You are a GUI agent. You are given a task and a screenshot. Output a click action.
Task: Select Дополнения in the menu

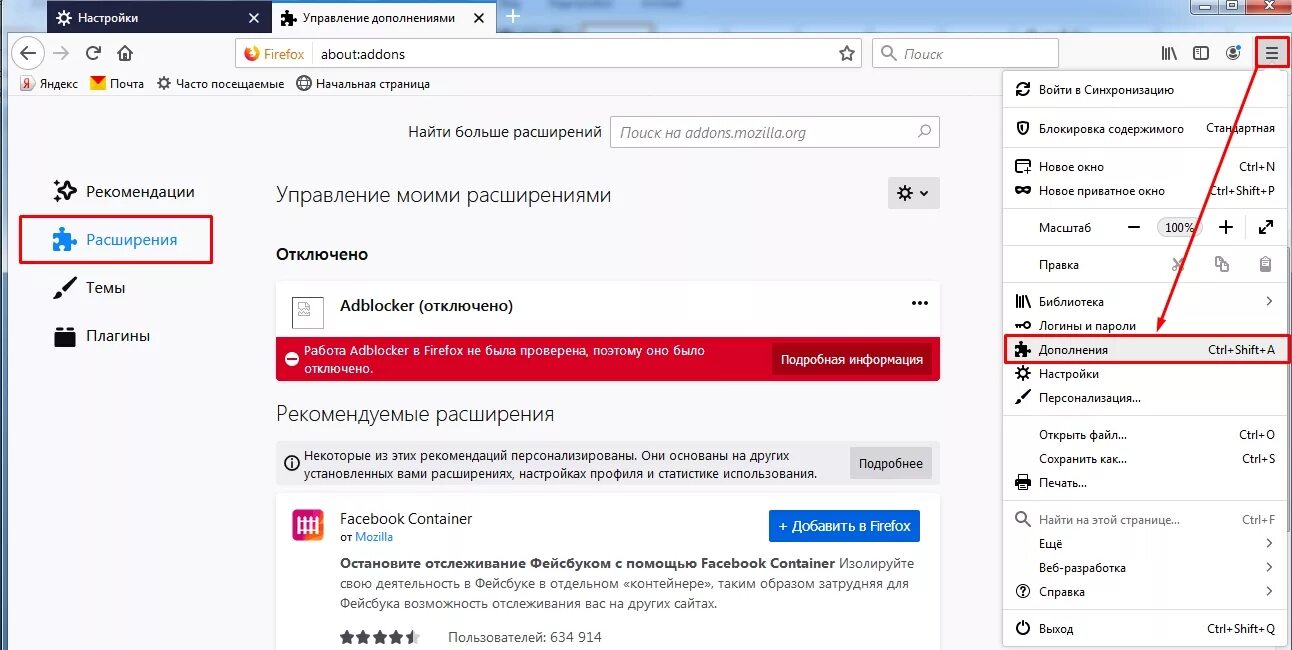(x=1146, y=350)
